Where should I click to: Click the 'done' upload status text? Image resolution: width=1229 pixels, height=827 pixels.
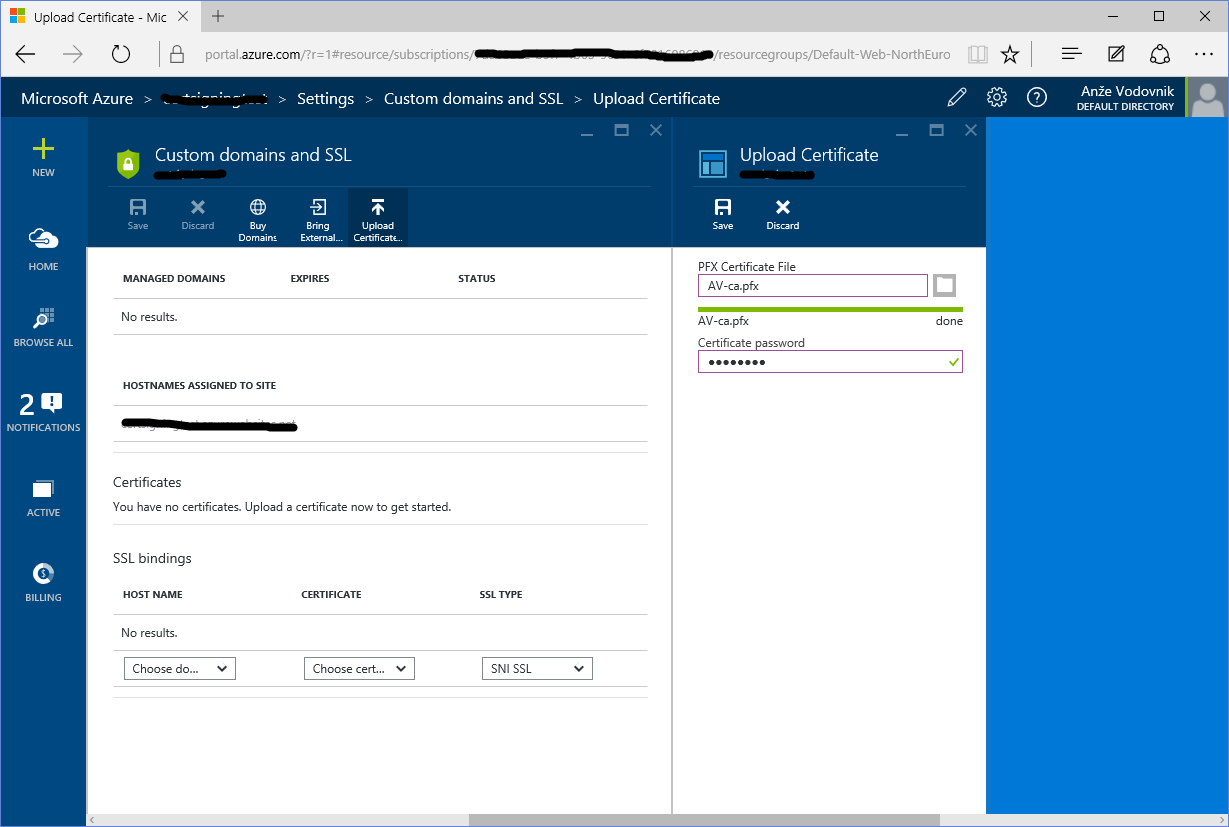(x=949, y=321)
